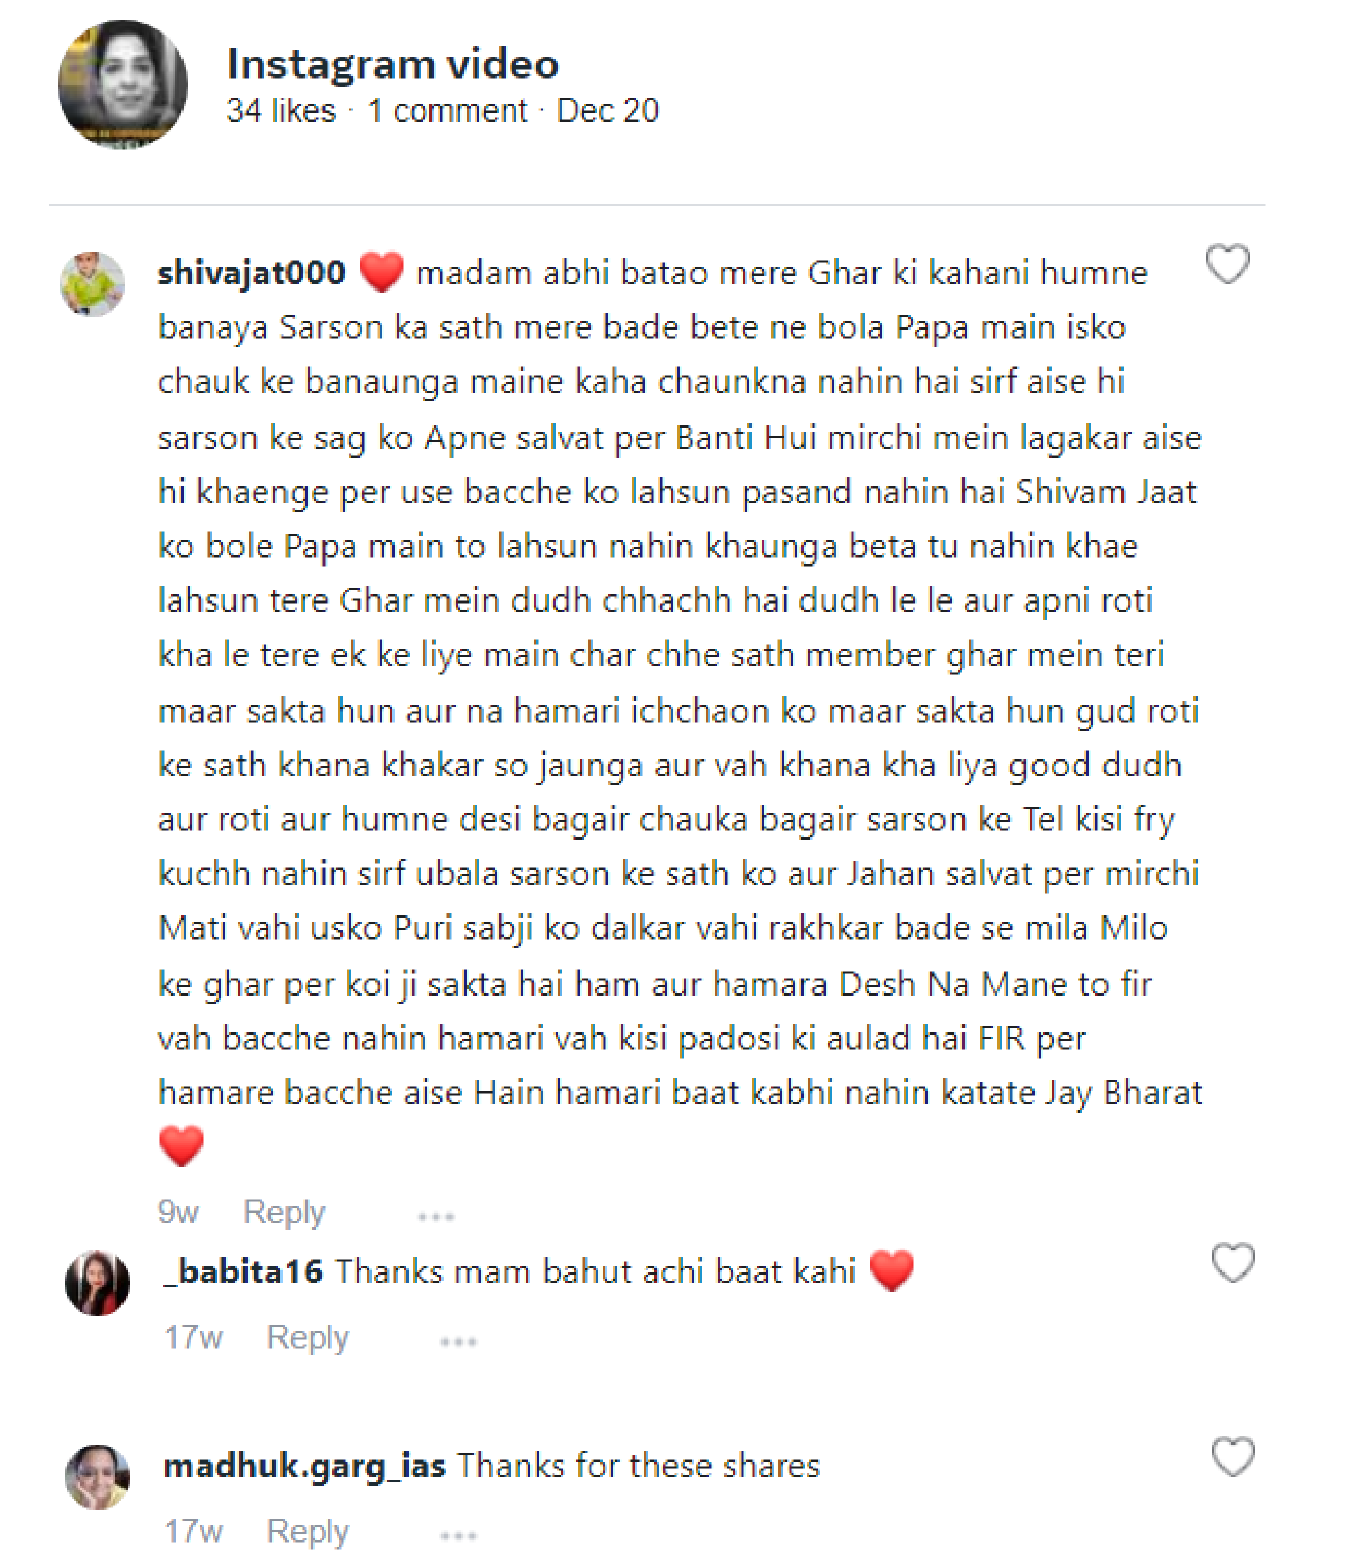Like shivajat000's comment with heart icon

[1227, 265]
